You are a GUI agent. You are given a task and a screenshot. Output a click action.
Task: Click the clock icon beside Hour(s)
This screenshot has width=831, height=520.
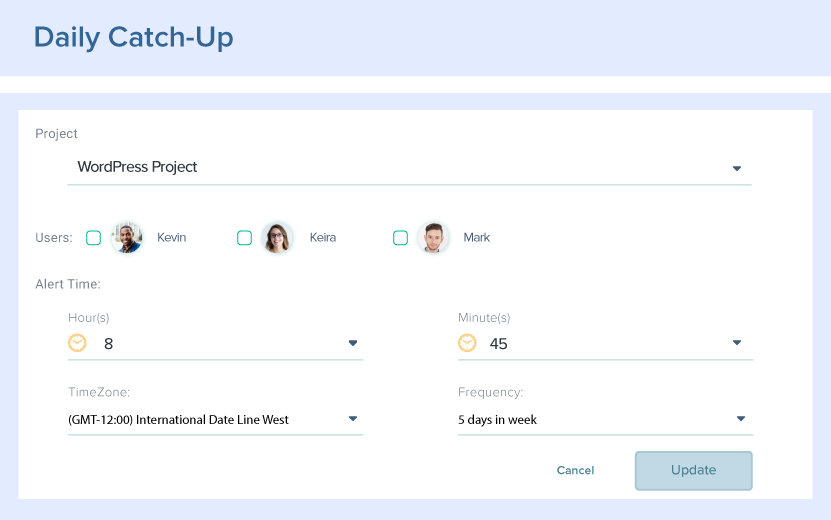(77, 343)
